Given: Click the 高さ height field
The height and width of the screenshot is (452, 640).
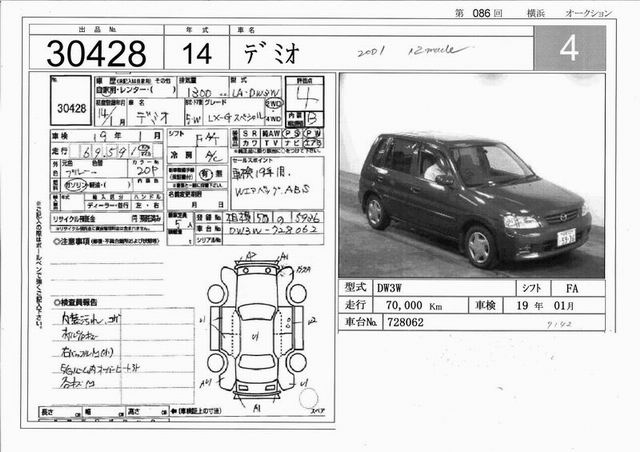Looking at the screenshot, I should [x=147, y=412].
